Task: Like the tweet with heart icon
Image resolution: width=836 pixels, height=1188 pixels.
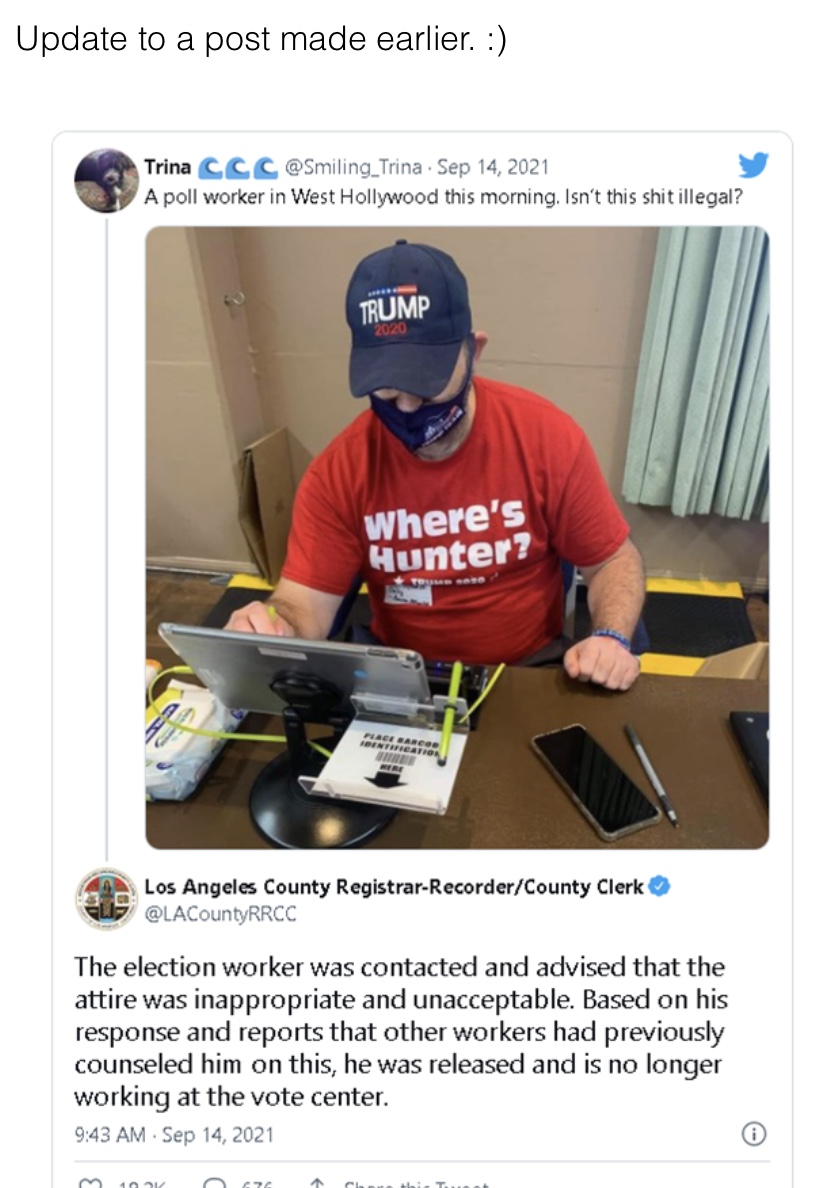Action: 90,1183
